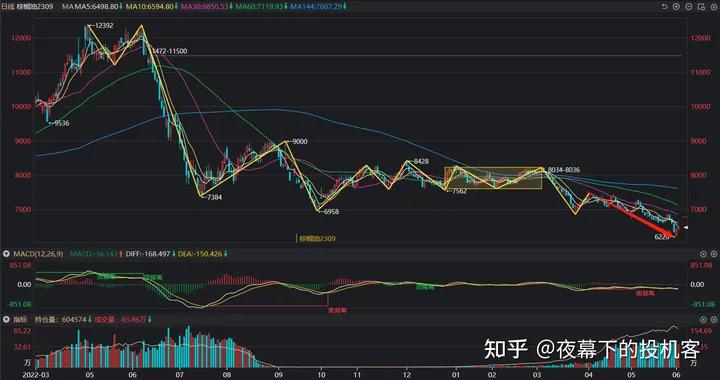Click the MA5:6498.80 indicator value
720x380 pixels.
coord(95,7)
